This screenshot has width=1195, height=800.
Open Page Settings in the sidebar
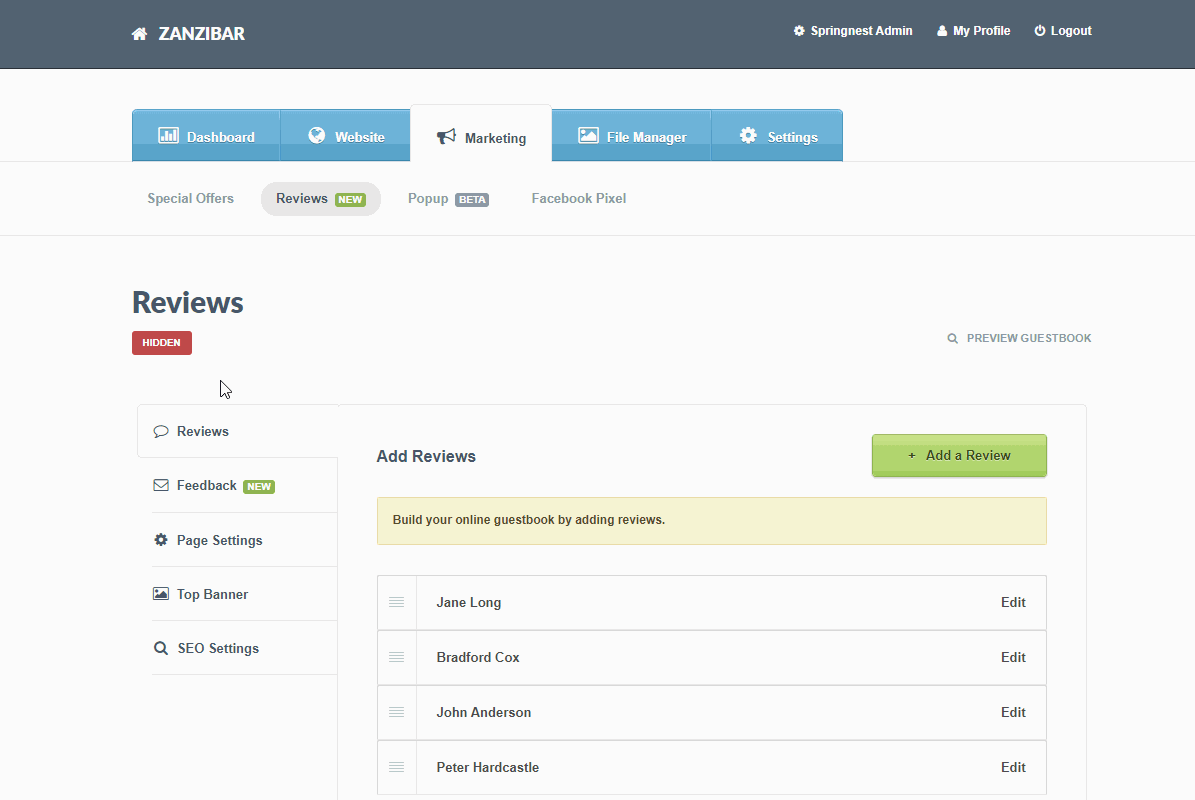pyautogui.click(x=218, y=540)
